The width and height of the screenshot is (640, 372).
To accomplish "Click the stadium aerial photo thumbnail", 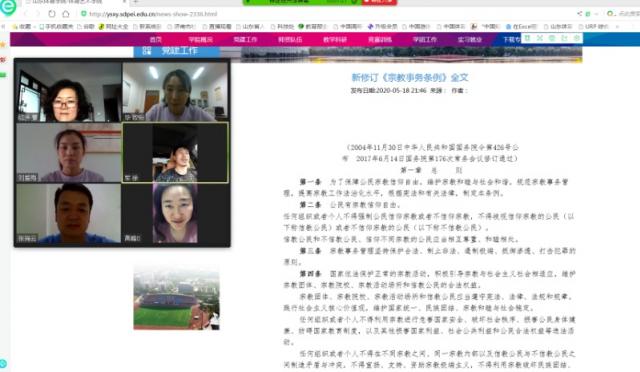I will pos(176,298).
